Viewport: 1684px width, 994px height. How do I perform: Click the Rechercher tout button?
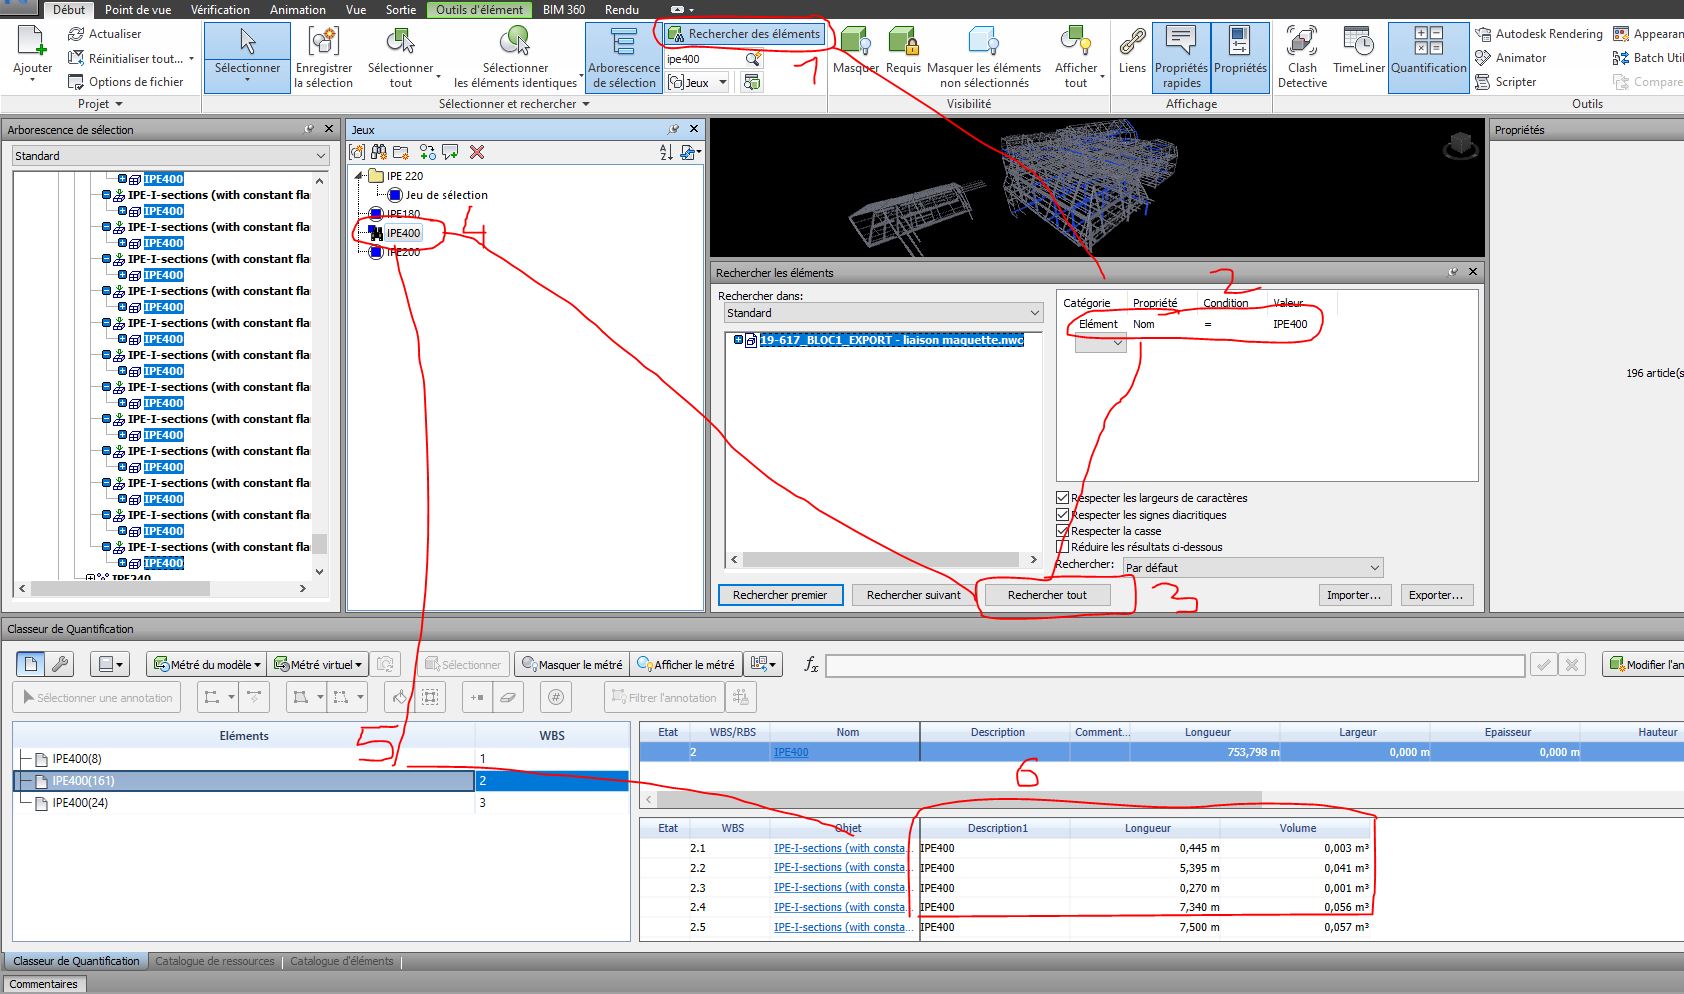click(x=1047, y=594)
